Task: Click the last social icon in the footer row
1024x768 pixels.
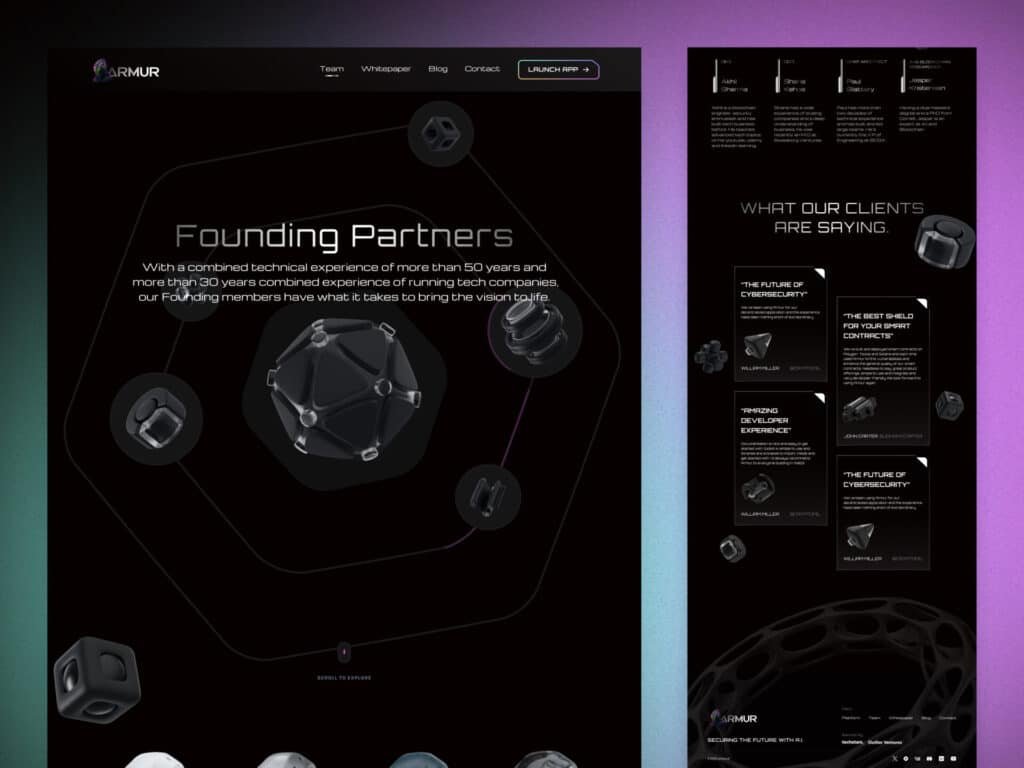Action: pos(953,758)
